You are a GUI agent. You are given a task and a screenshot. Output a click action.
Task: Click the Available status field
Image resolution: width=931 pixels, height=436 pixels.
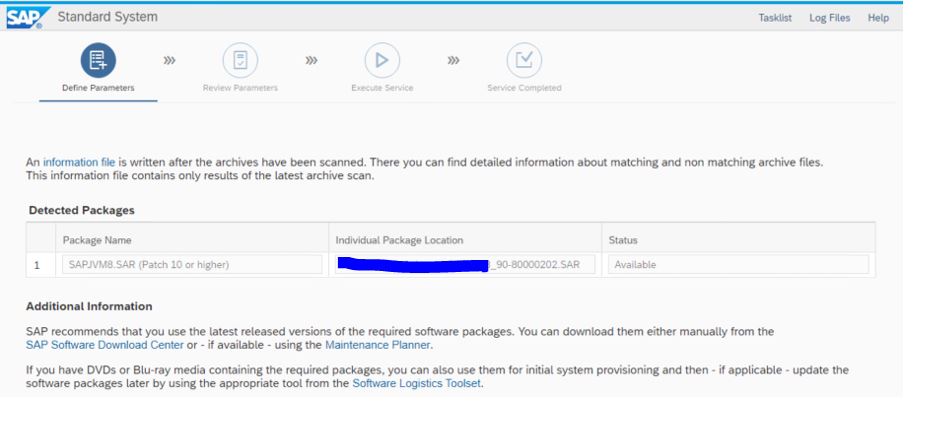(x=738, y=264)
